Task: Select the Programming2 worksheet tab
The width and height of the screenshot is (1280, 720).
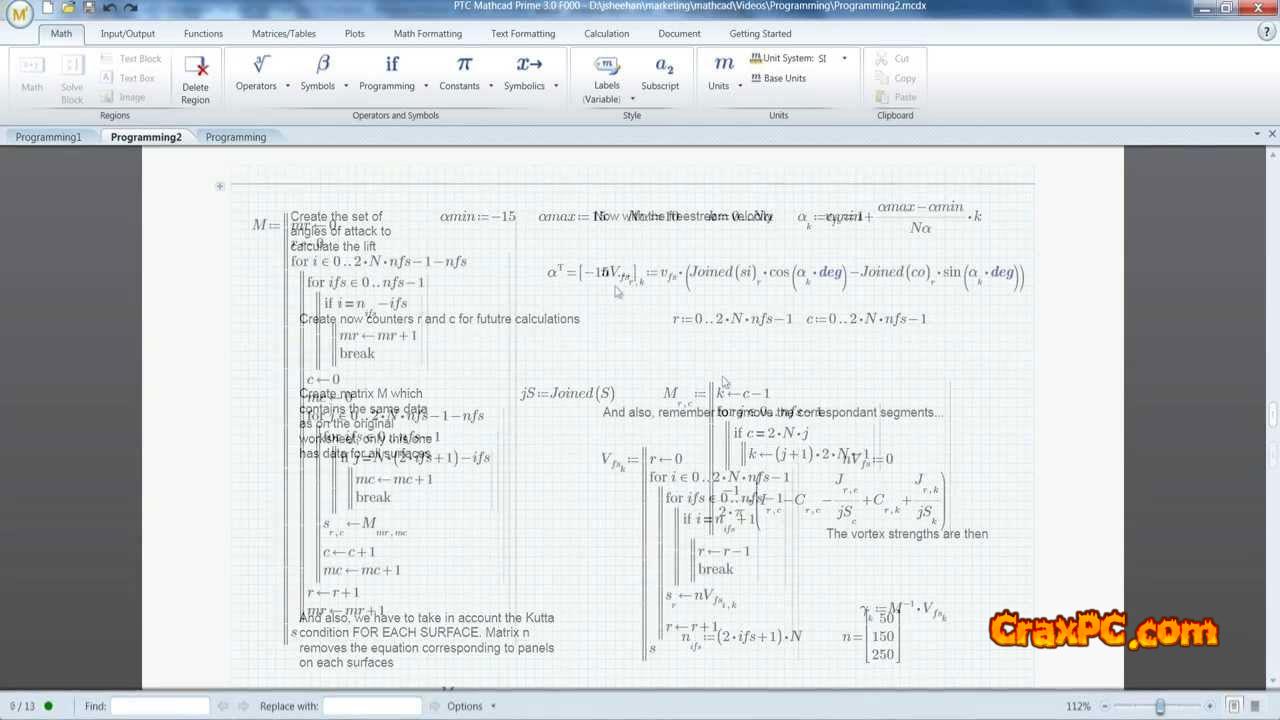Action: (x=146, y=137)
